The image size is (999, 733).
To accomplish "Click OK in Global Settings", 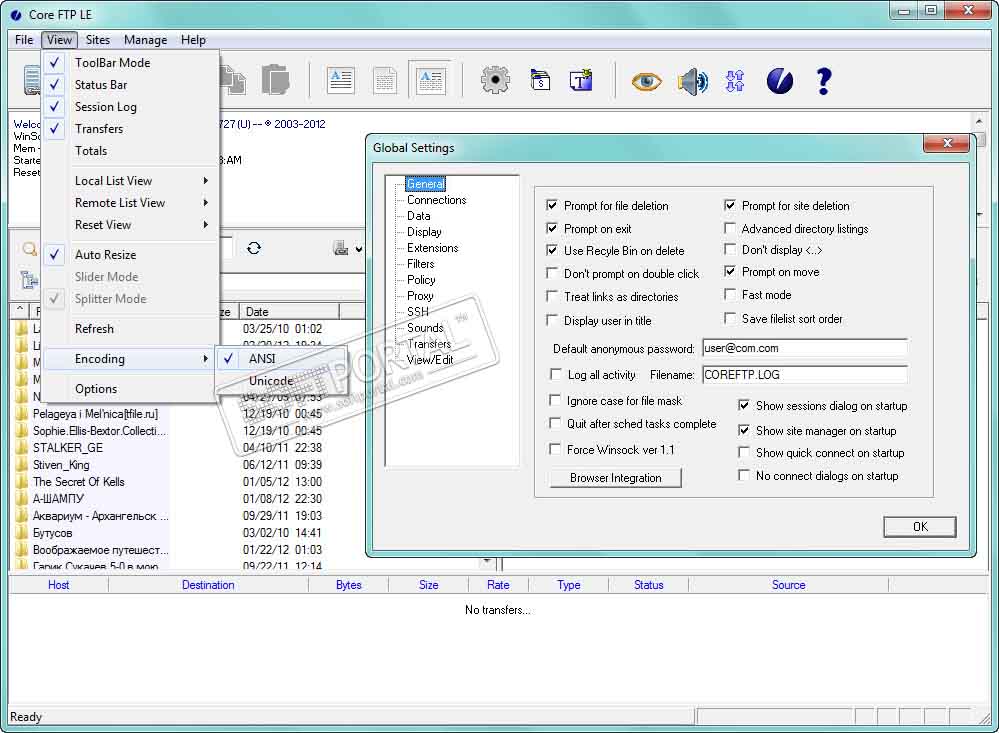I will (919, 526).
